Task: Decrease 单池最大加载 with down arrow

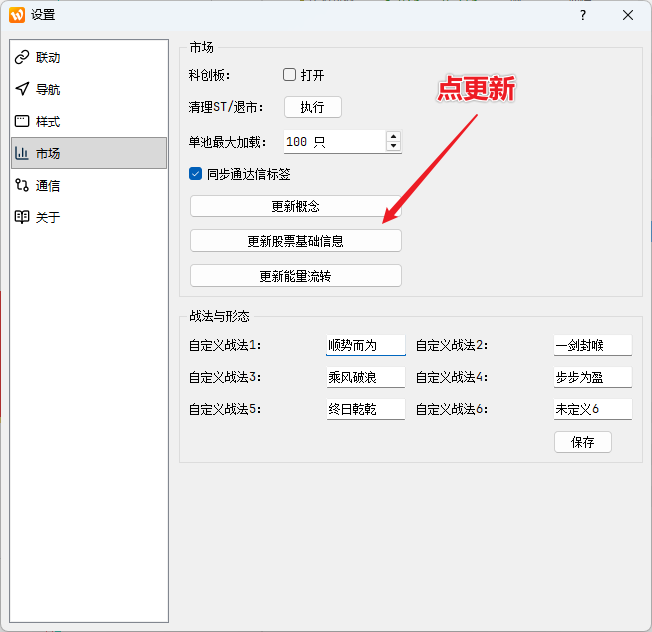Action: pyautogui.click(x=393, y=146)
